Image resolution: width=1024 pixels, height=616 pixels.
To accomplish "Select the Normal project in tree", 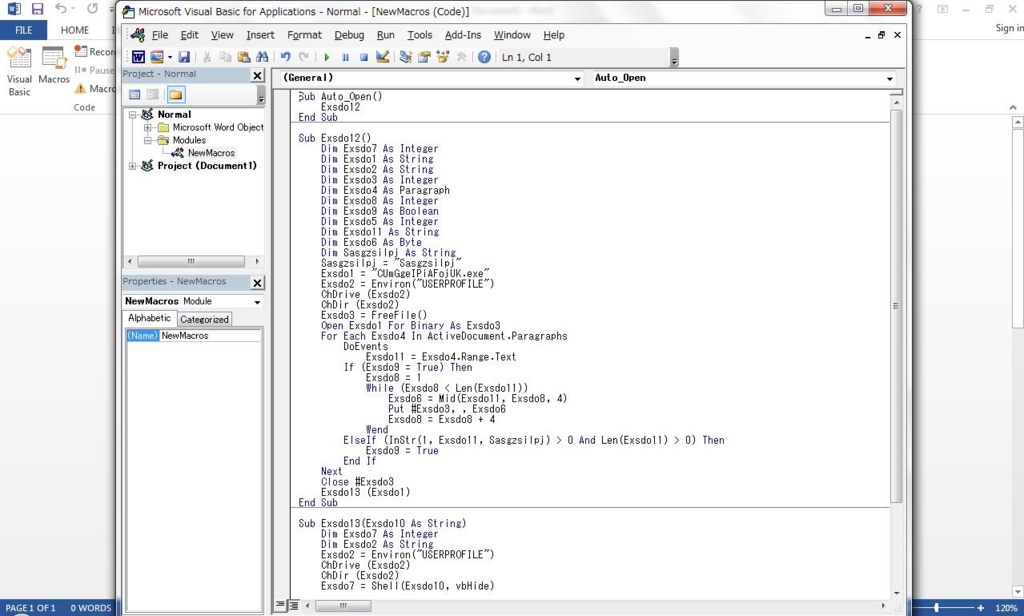I will (x=174, y=114).
